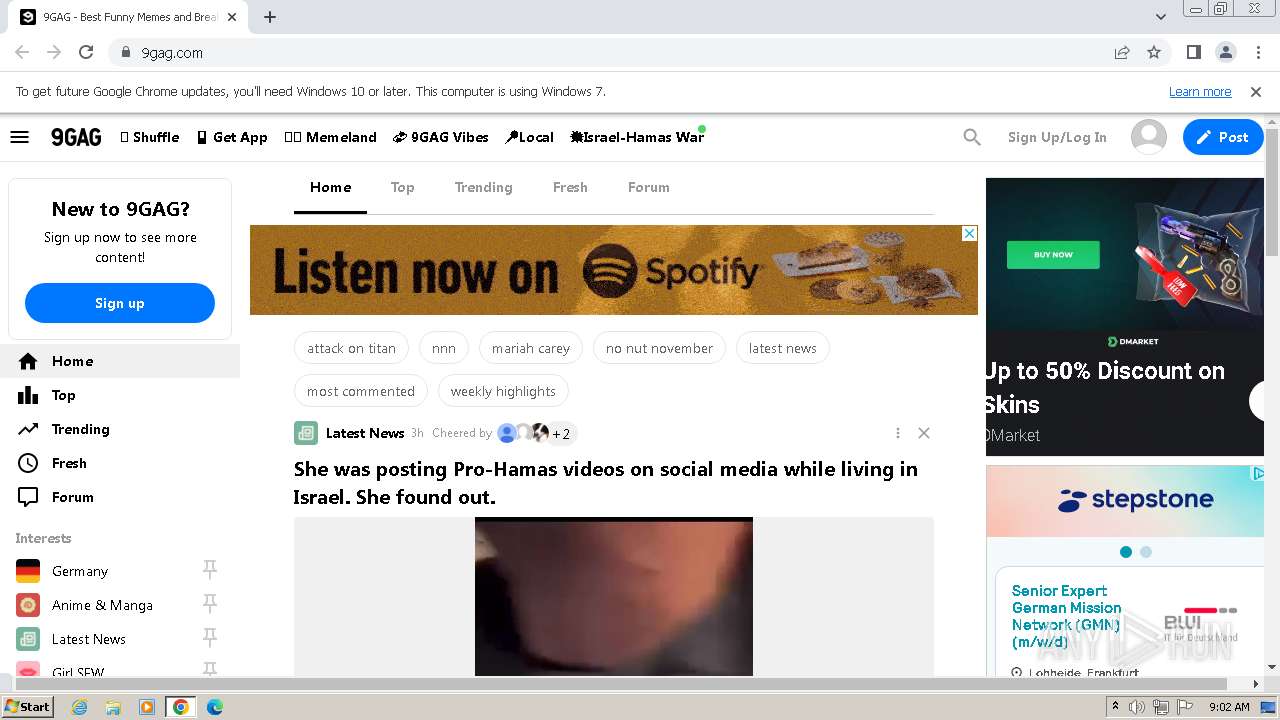Open the 9GAG hamburger menu
This screenshot has height=720, width=1280.
[19, 137]
